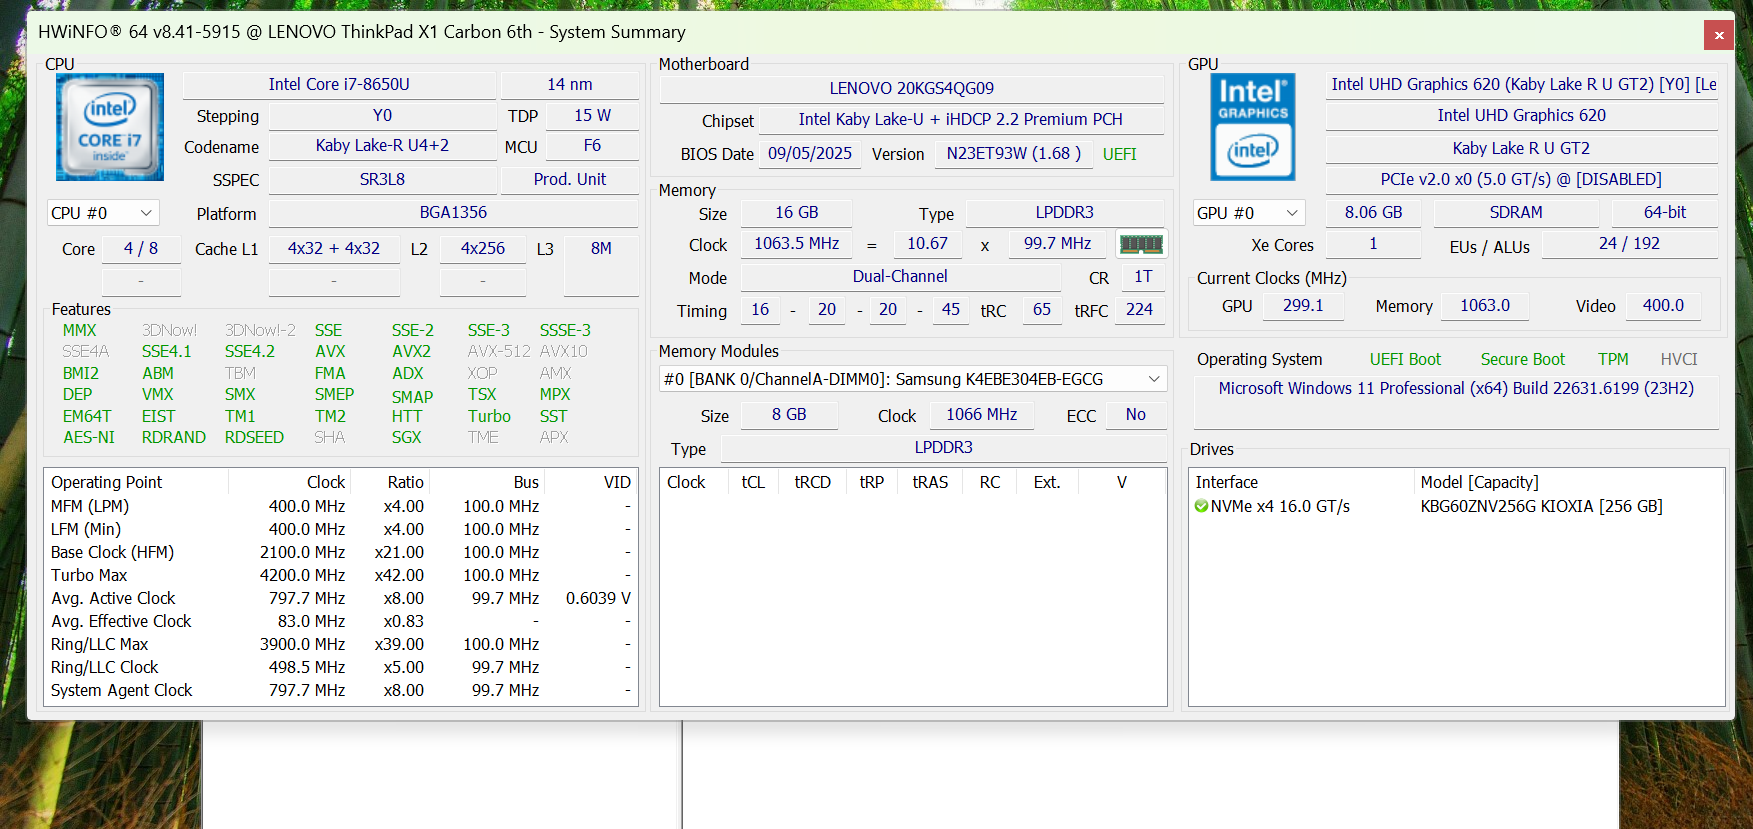Click the chipset Intel Kaby Lake-U field
This screenshot has width=1753, height=829.
961,120
